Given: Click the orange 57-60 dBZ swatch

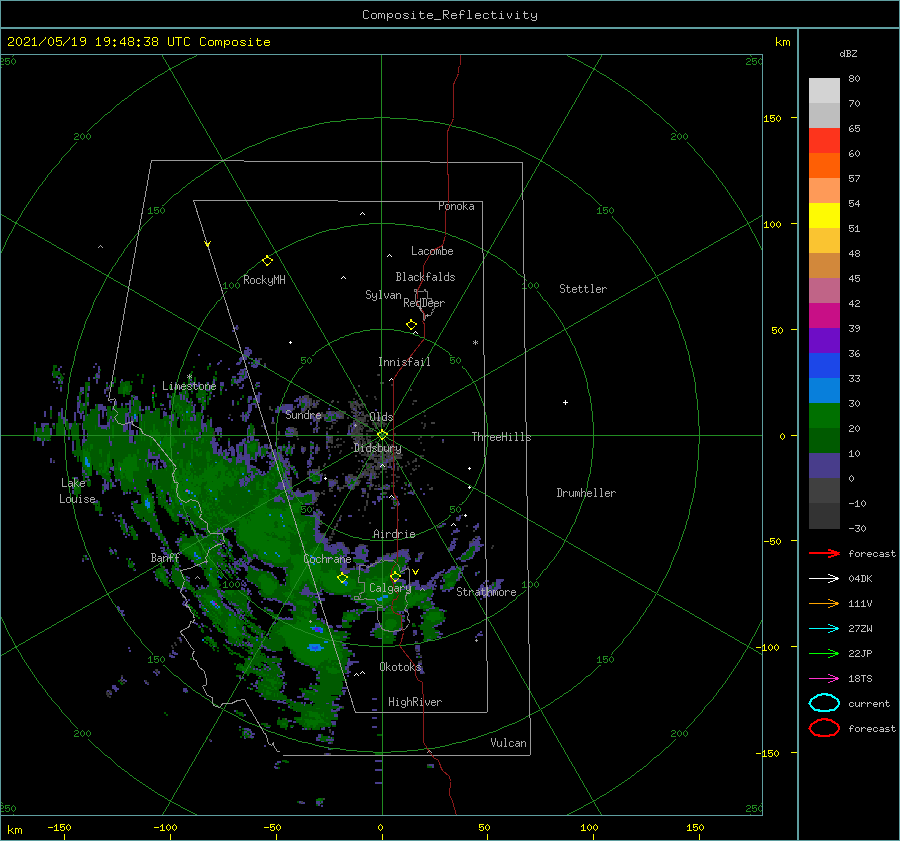Looking at the screenshot, I should coord(824,166).
